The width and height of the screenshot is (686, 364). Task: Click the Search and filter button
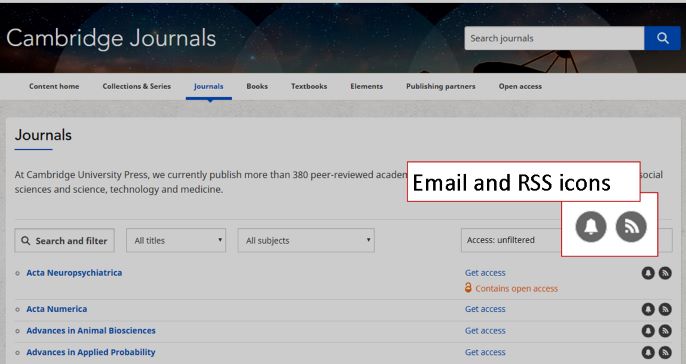[x=64, y=241]
